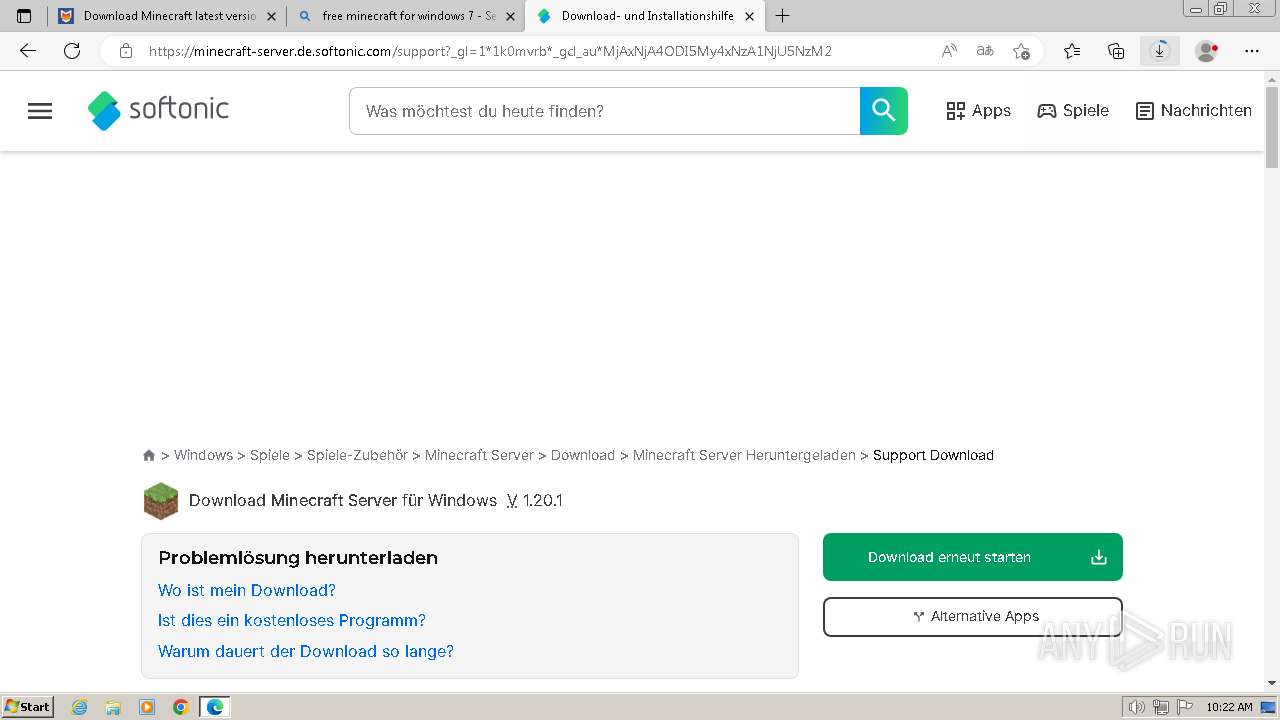Switch to Edge in the taskbar
1280x720 pixels.
(x=215, y=707)
